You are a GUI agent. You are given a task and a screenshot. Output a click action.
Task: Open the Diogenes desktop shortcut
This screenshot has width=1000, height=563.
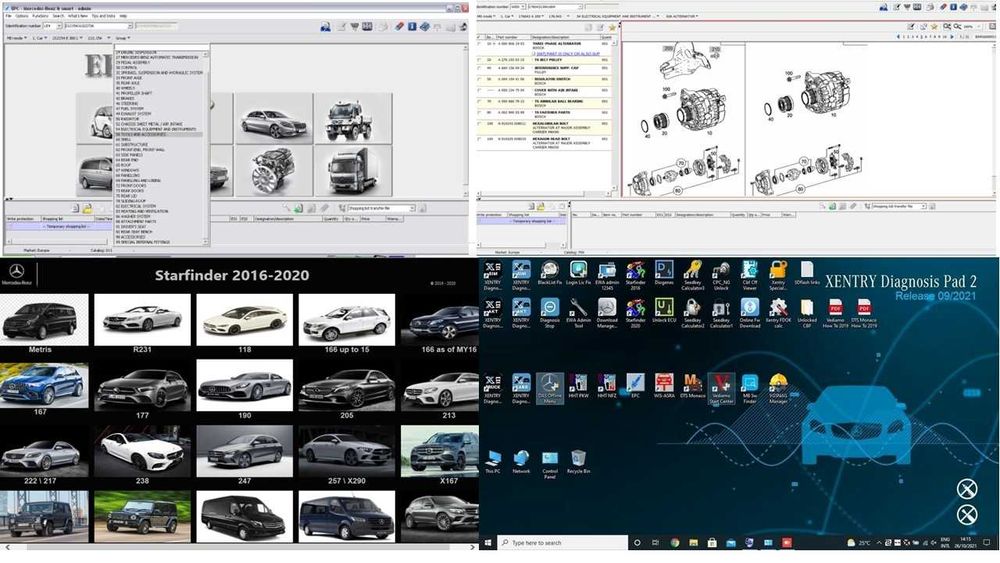click(664, 273)
